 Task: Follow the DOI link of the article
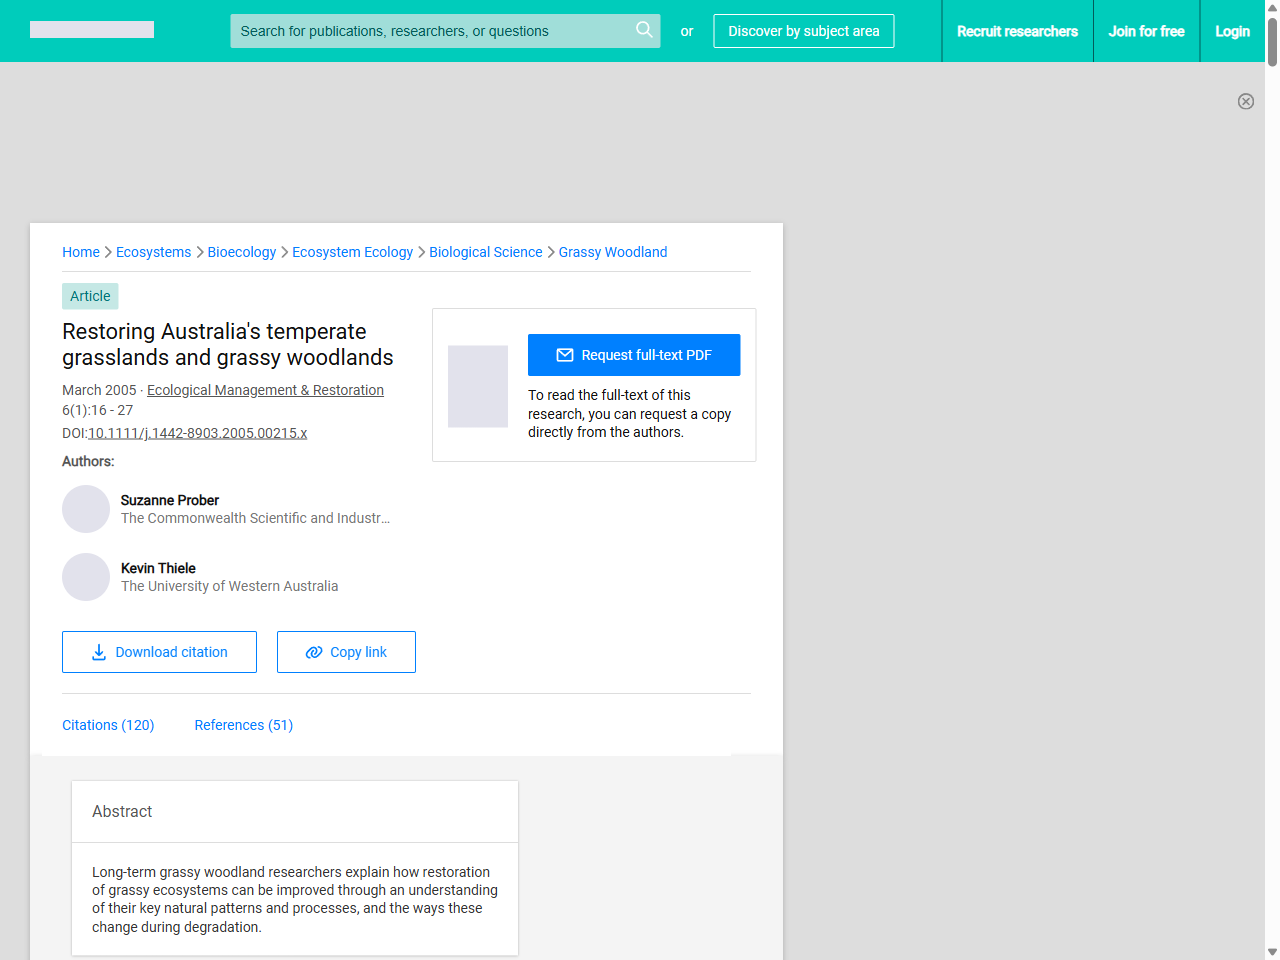click(x=197, y=433)
